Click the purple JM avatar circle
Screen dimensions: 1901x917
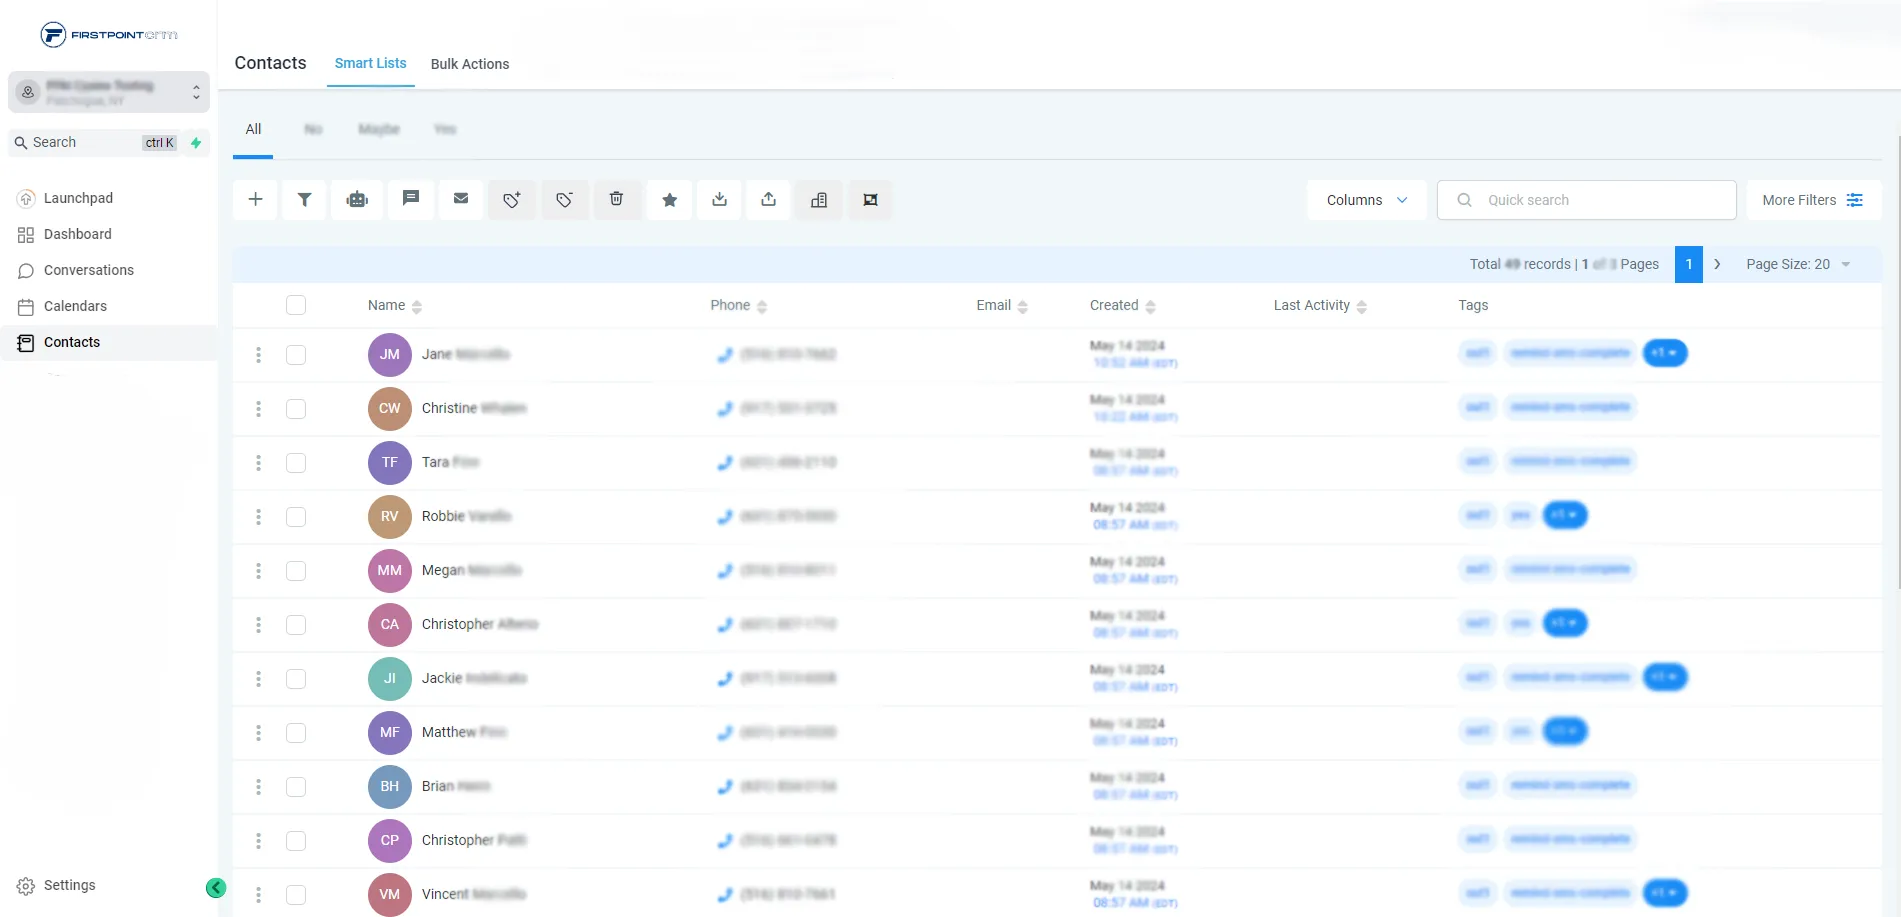click(390, 355)
